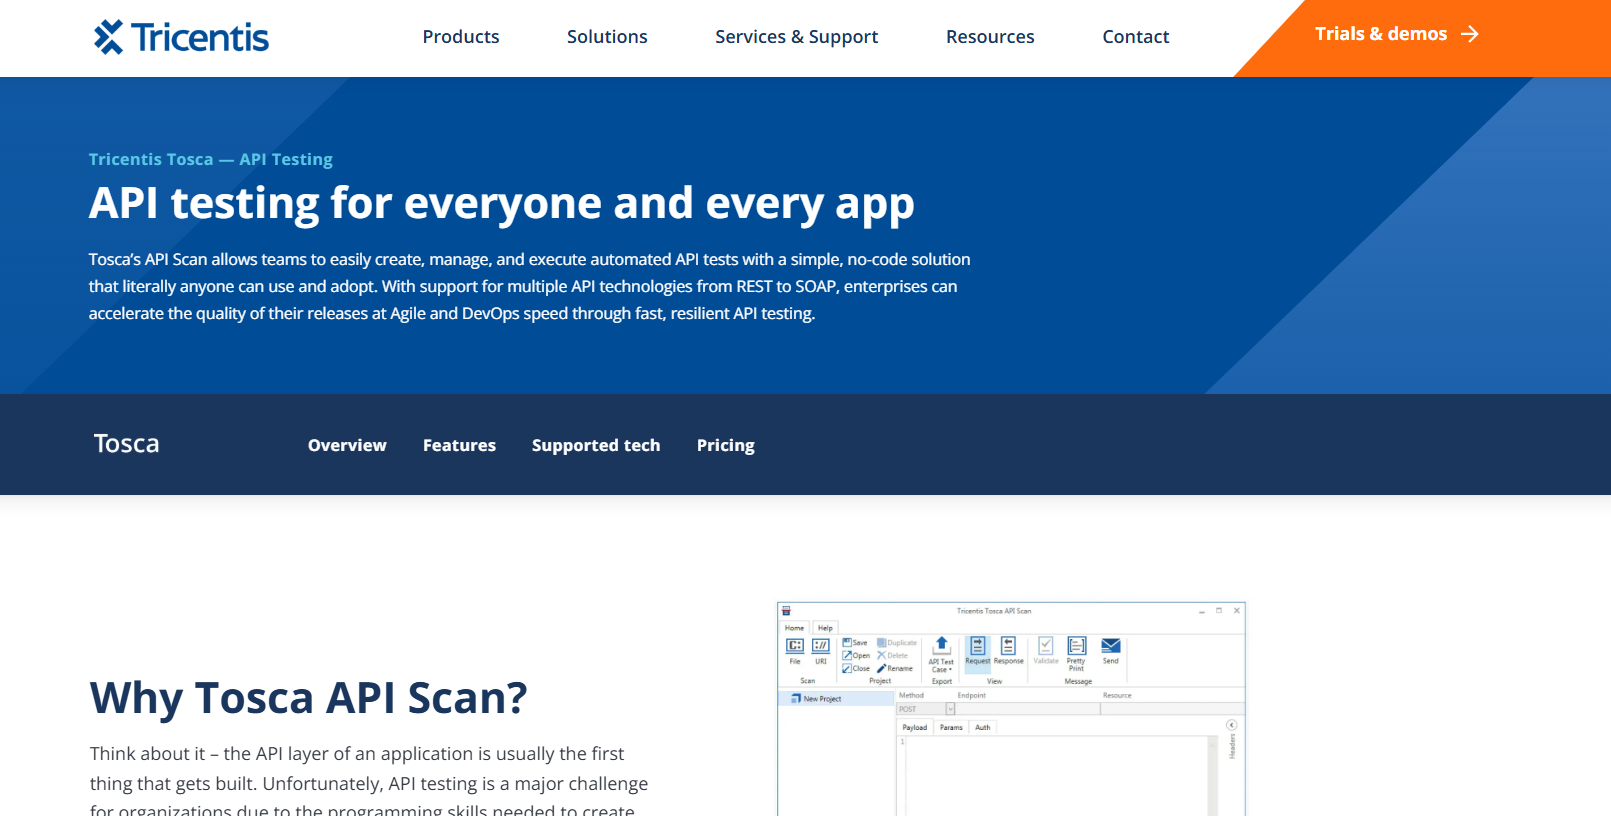This screenshot has height=816, width=1611.
Task: Click the Tosca label in the sub-navigation
Action: pyautogui.click(x=126, y=444)
